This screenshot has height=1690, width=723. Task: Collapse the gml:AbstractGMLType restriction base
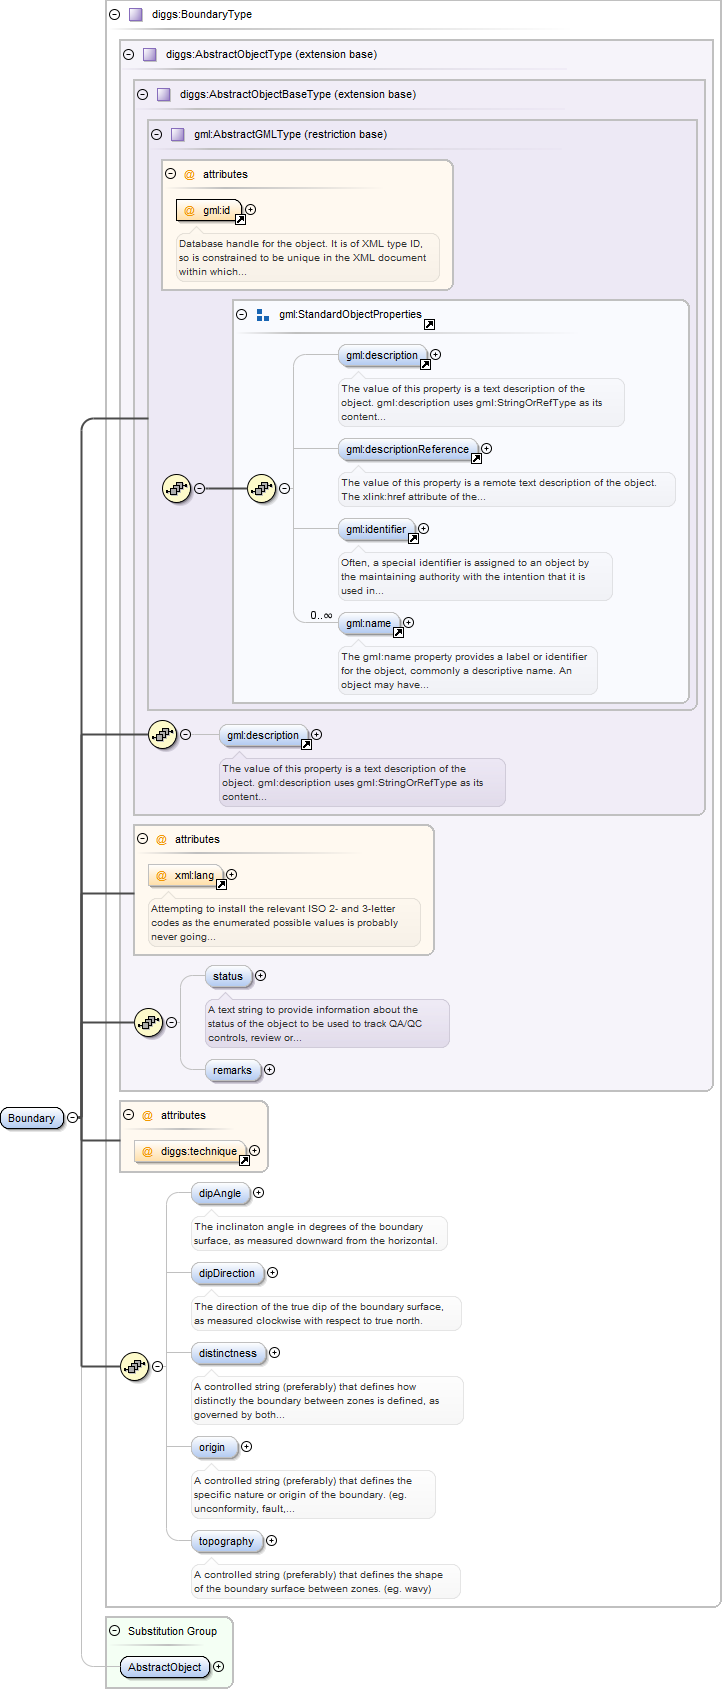pyautogui.click(x=156, y=134)
